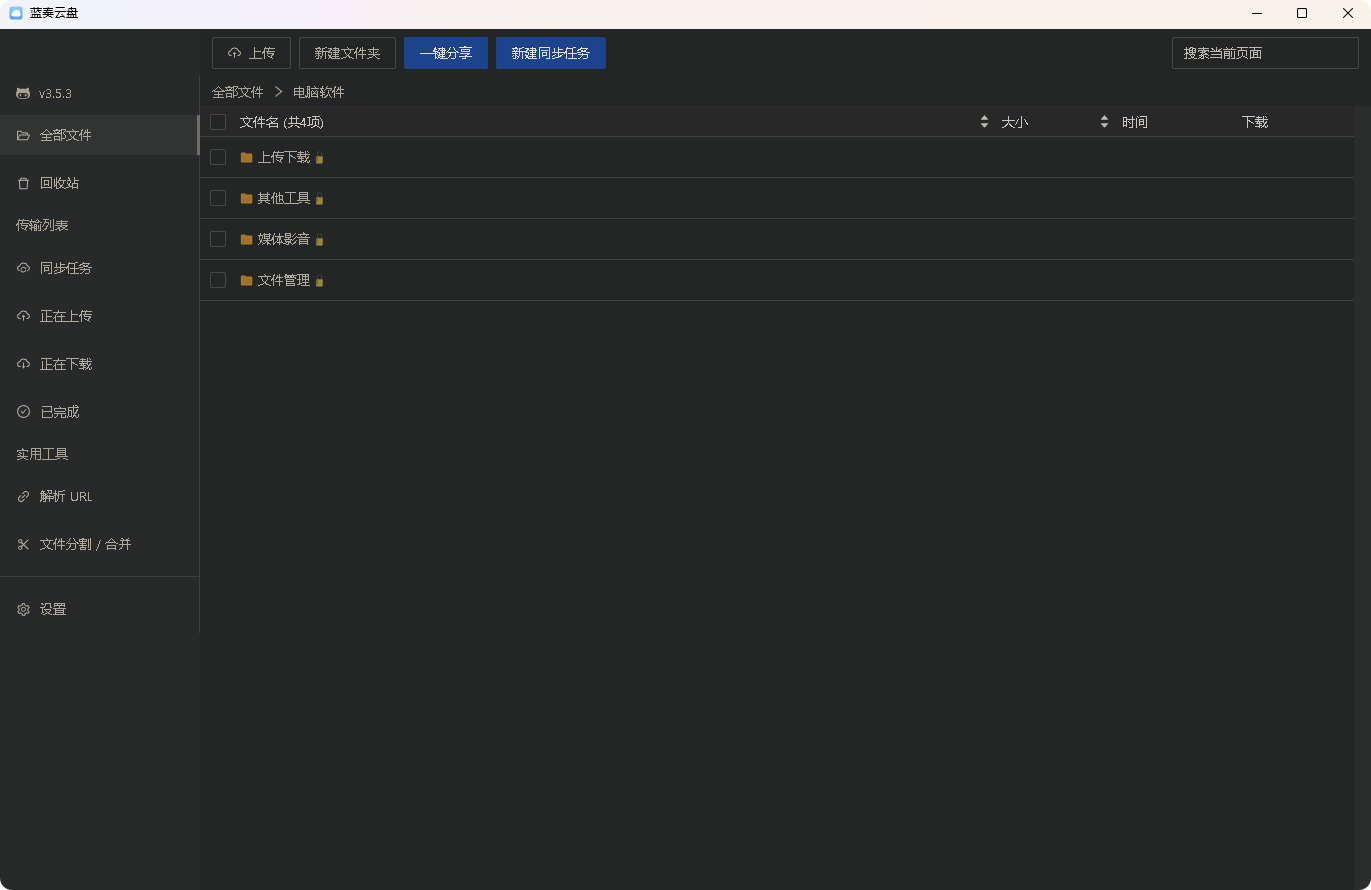1371x890 pixels.
Task: Open 回收站 in the sidebar
Action: pos(99,183)
